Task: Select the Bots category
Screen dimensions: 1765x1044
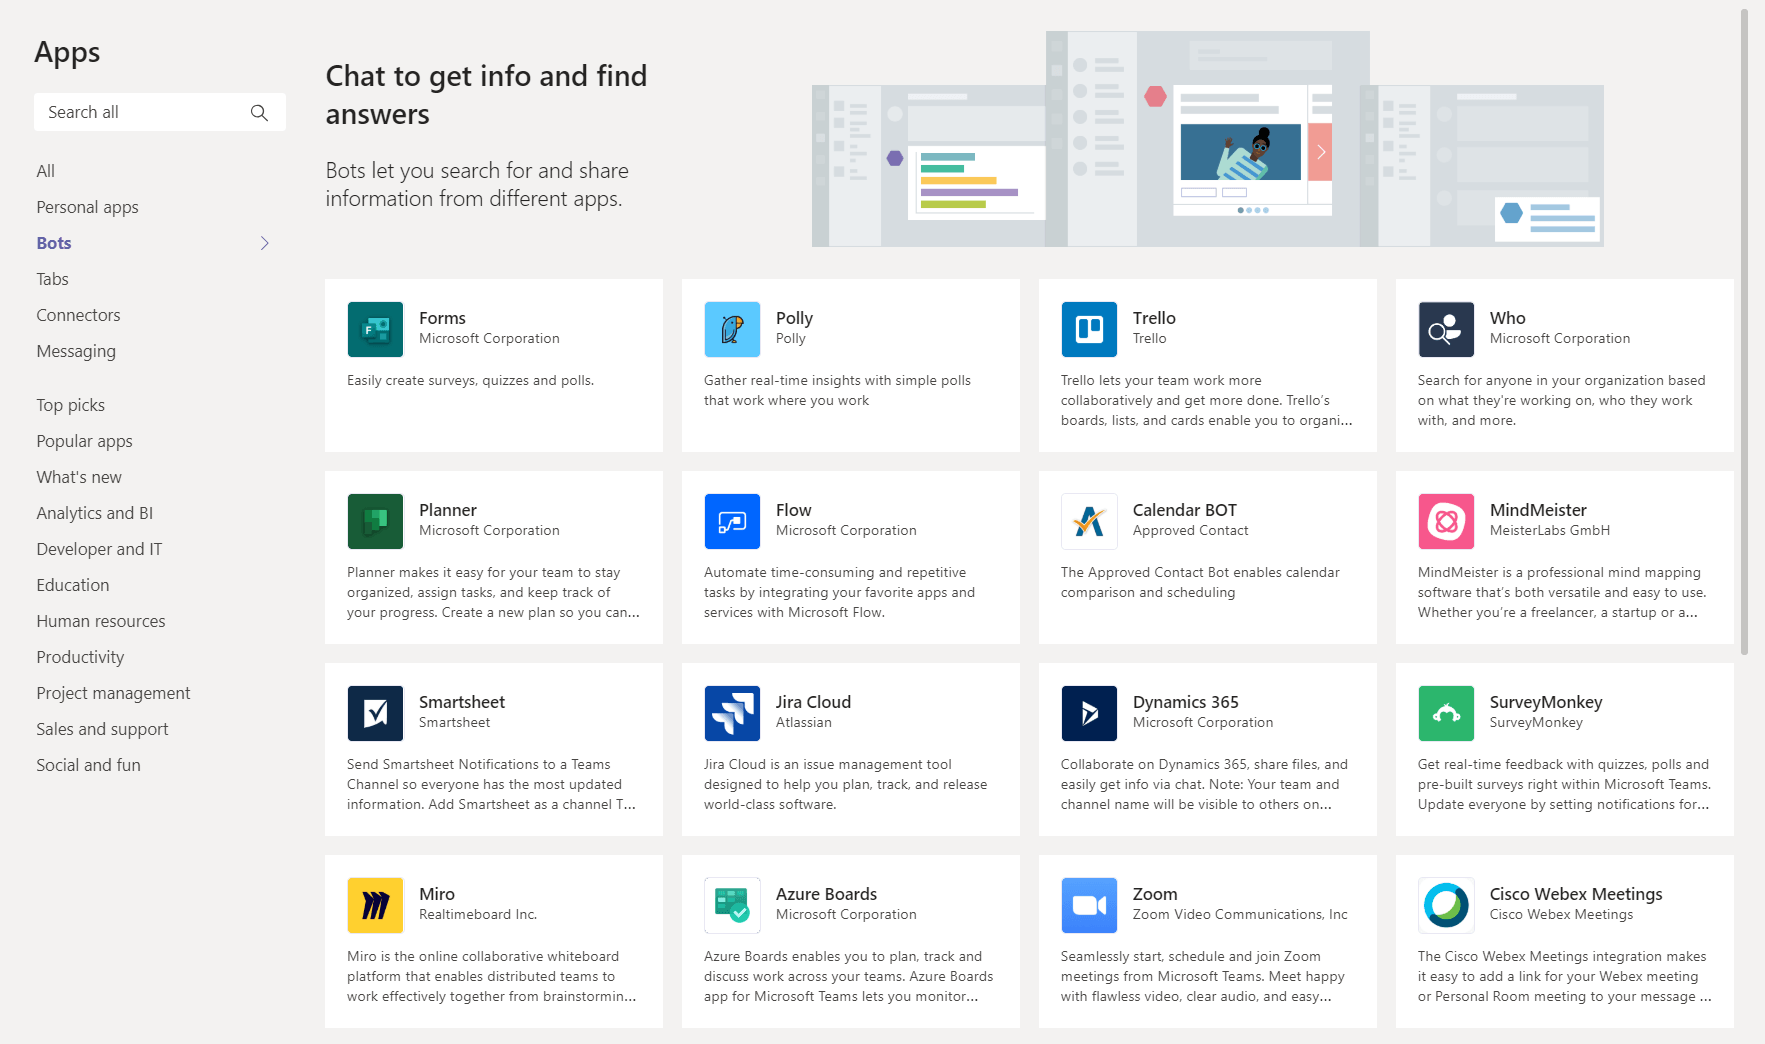Action: [54, 243]
